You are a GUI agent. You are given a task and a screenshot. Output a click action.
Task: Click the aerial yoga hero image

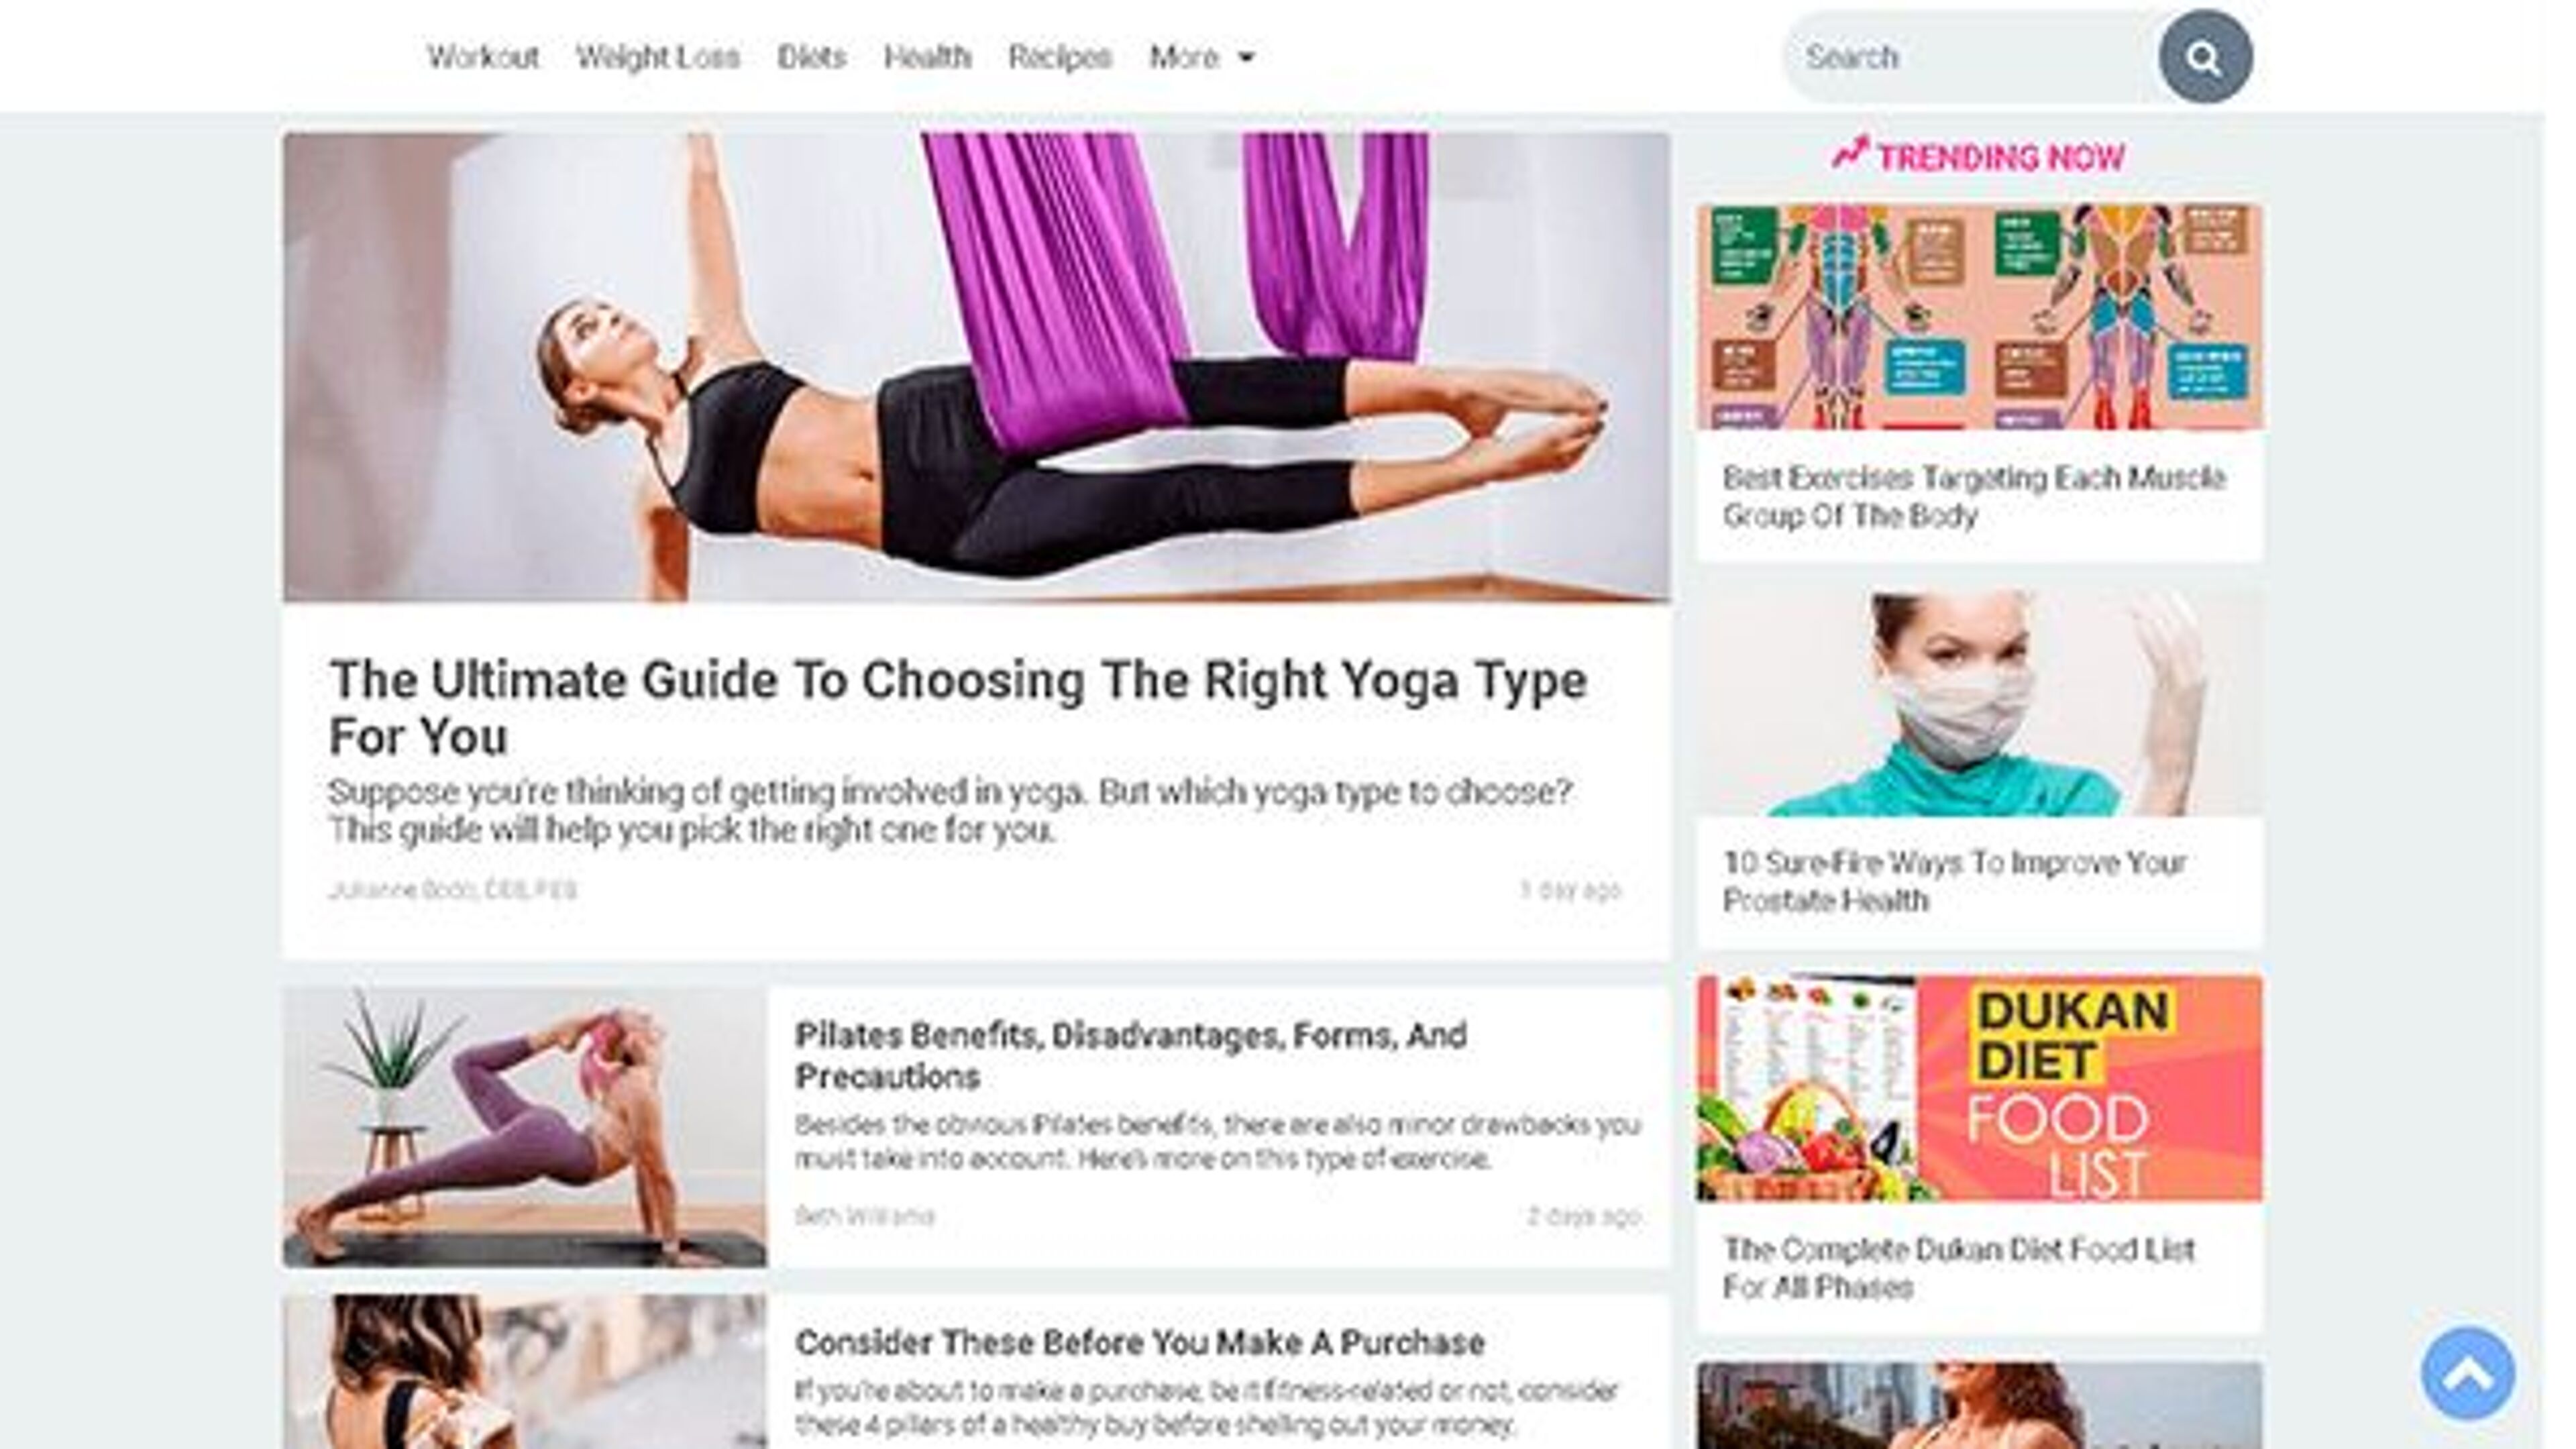tap(976, 367)
